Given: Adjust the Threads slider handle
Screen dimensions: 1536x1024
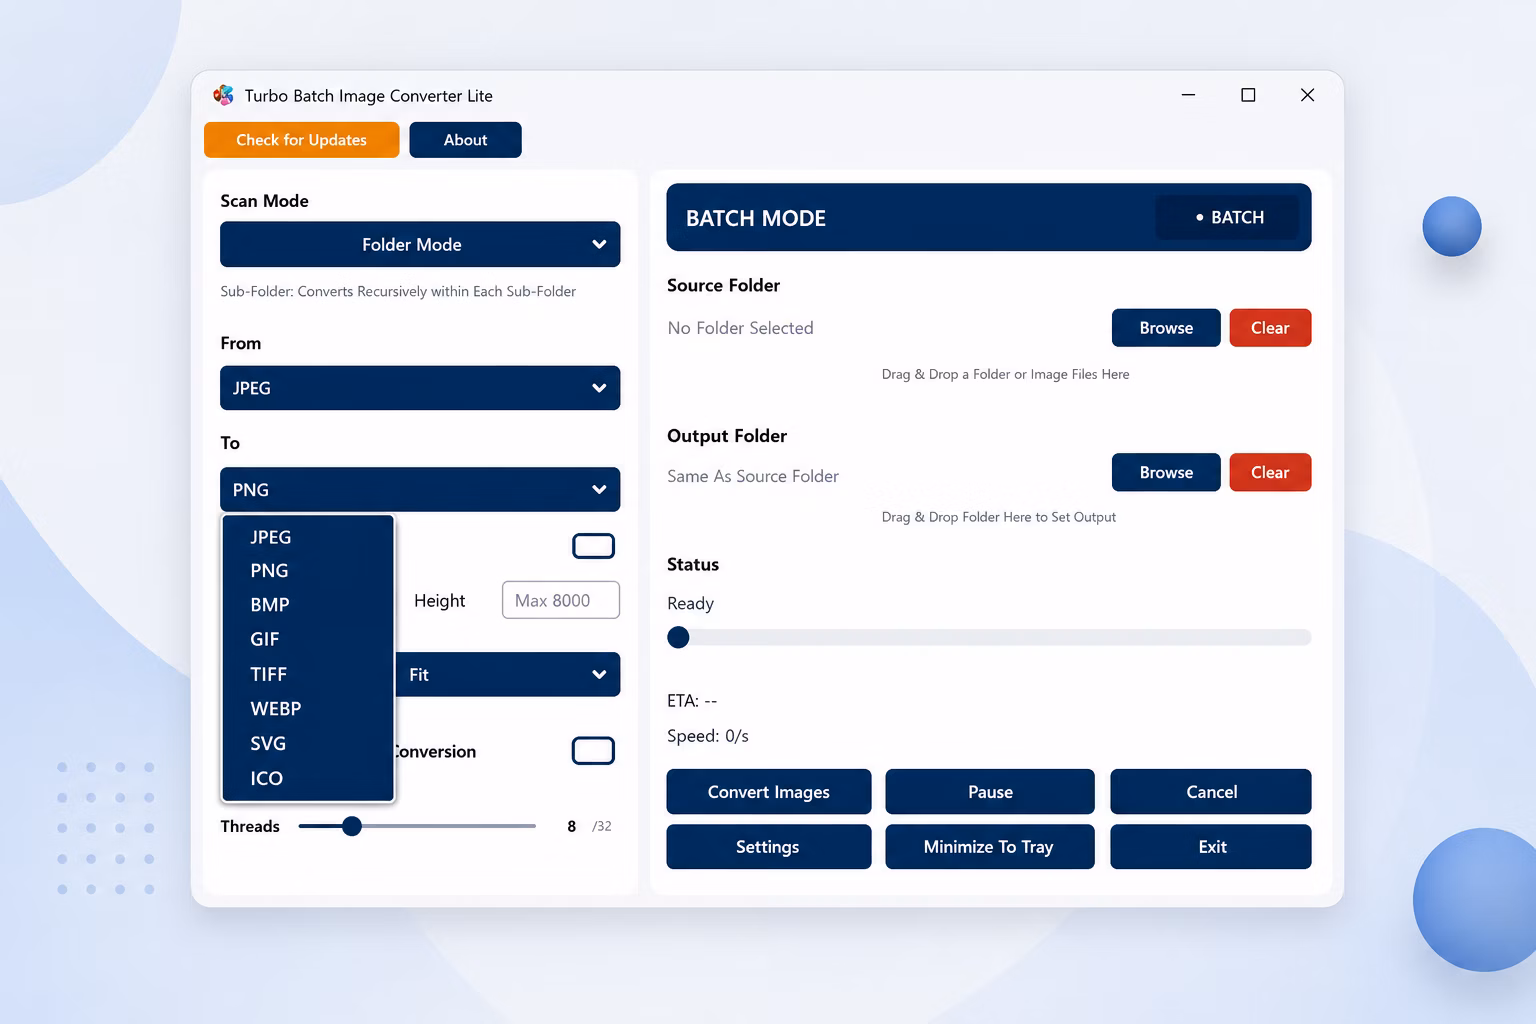Looking at the screenshot, I should pyautogui.click(x=351, y=826).
